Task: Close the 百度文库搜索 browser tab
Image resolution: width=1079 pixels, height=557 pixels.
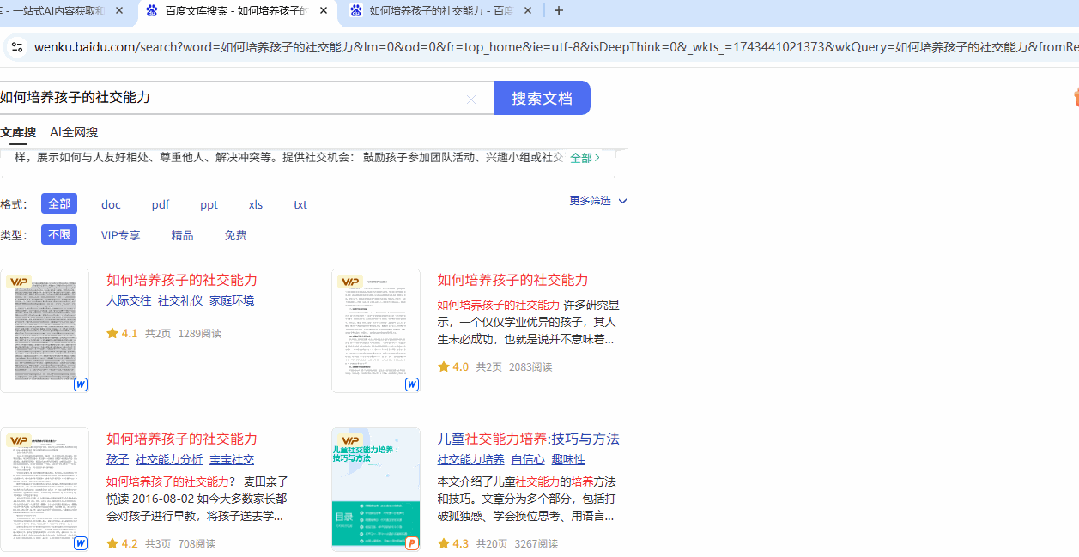Action: coord(324,11)
